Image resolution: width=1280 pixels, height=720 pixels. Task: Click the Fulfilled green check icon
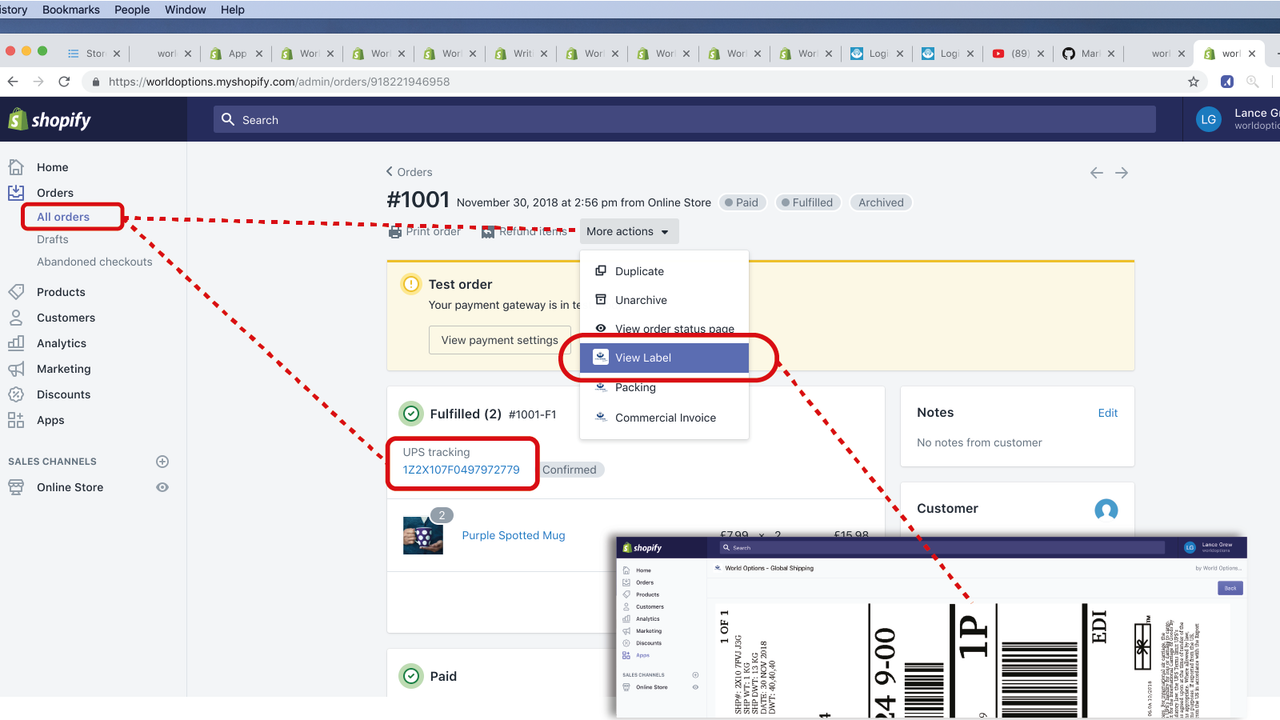point(411,413)
